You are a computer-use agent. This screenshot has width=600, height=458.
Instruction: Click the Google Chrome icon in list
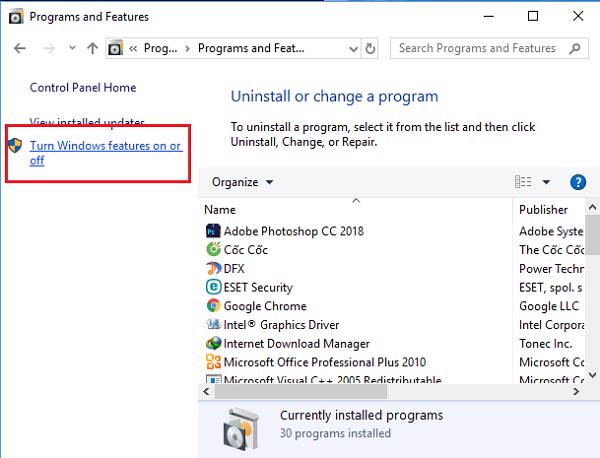click(x=213, y=306)
